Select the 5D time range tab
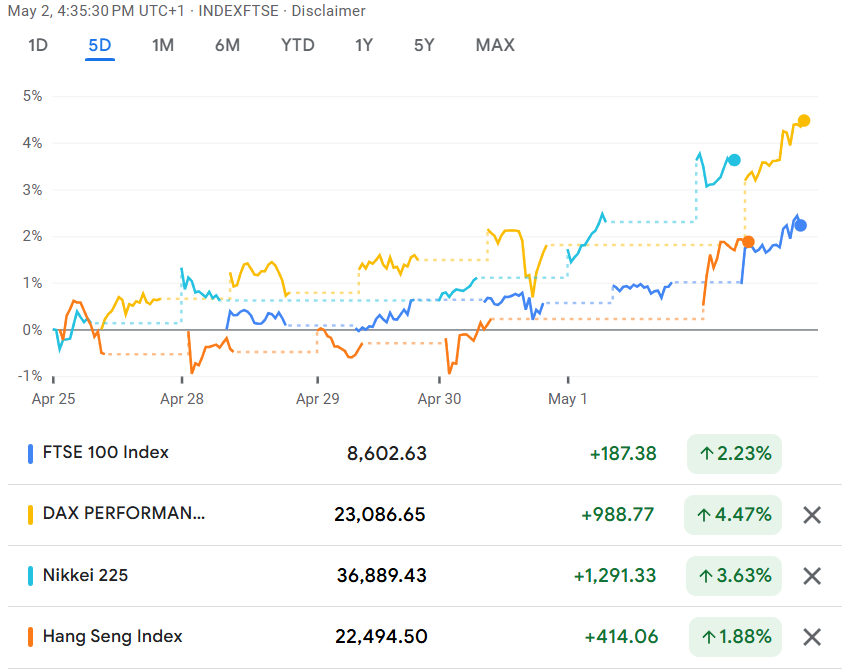Viewport: 854px width, 669px height. coord(100,45)
